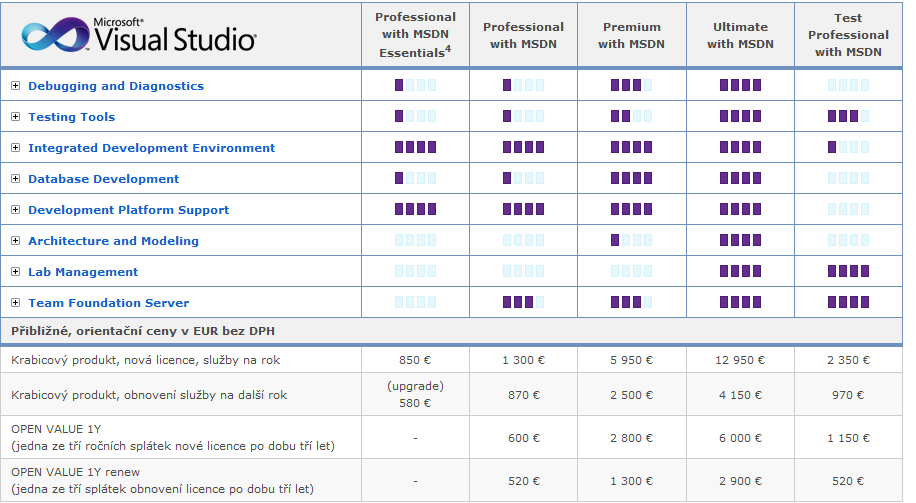Click Development Platform Support rating under Ultimate
Image resolution: width=916 pixels, height=503 pixels.
point(740,209)
